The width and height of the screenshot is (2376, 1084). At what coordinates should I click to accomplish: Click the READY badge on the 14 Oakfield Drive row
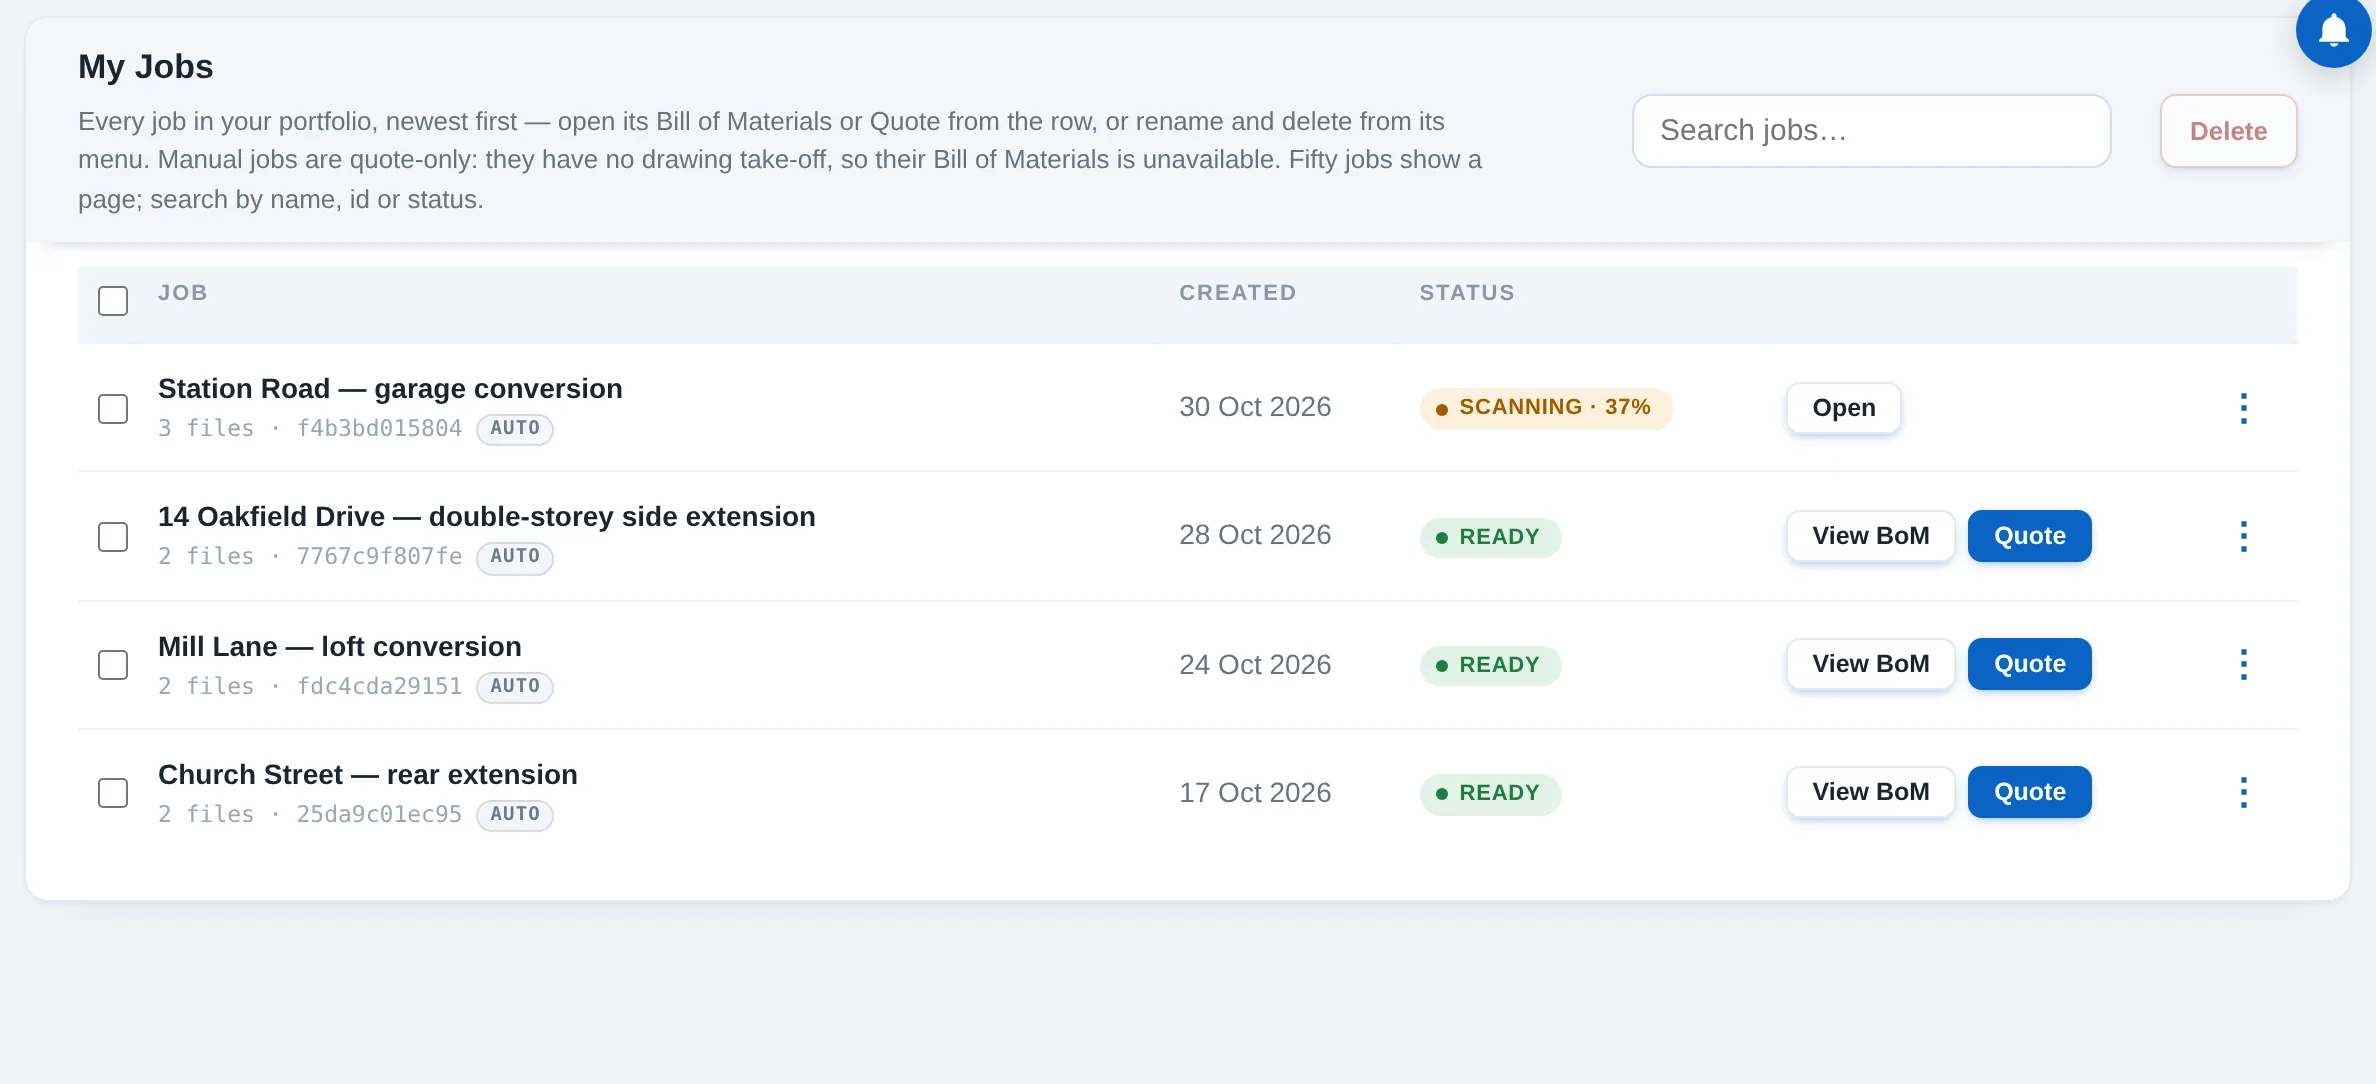1490,537
